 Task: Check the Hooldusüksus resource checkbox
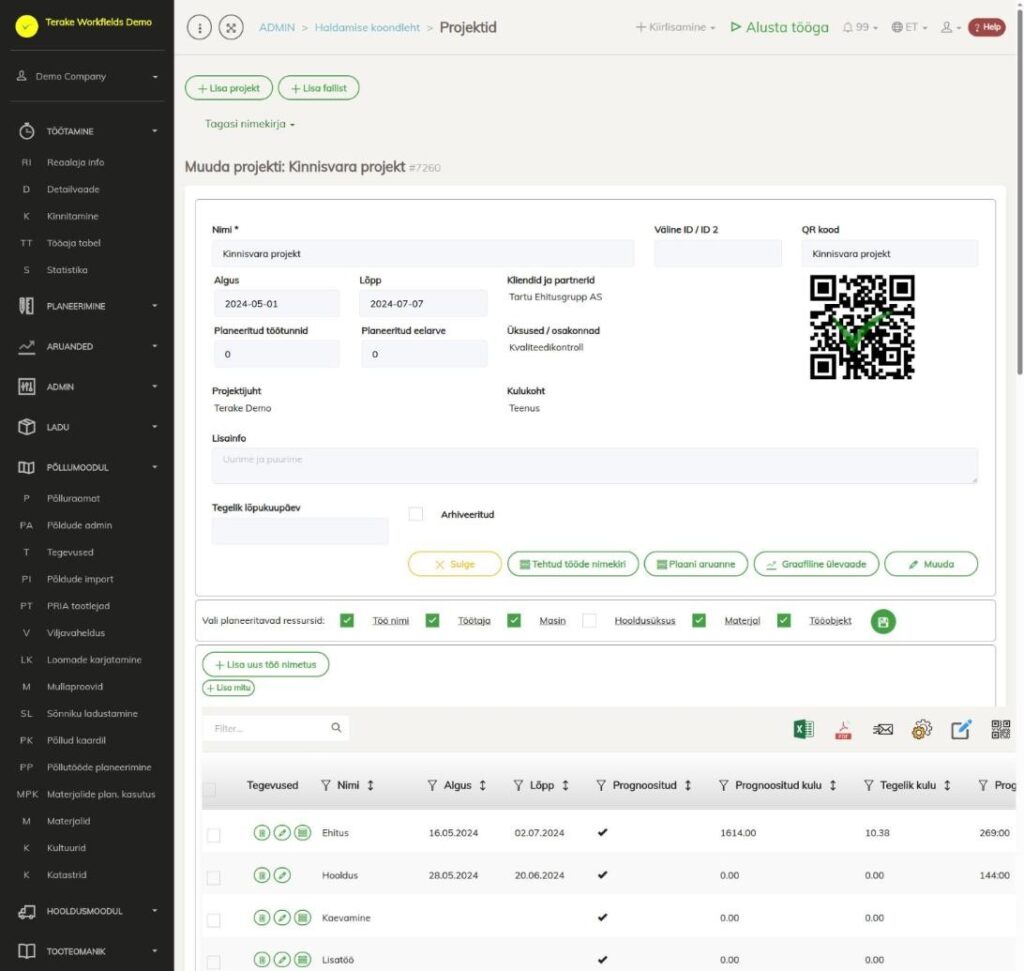click(589, 620)
